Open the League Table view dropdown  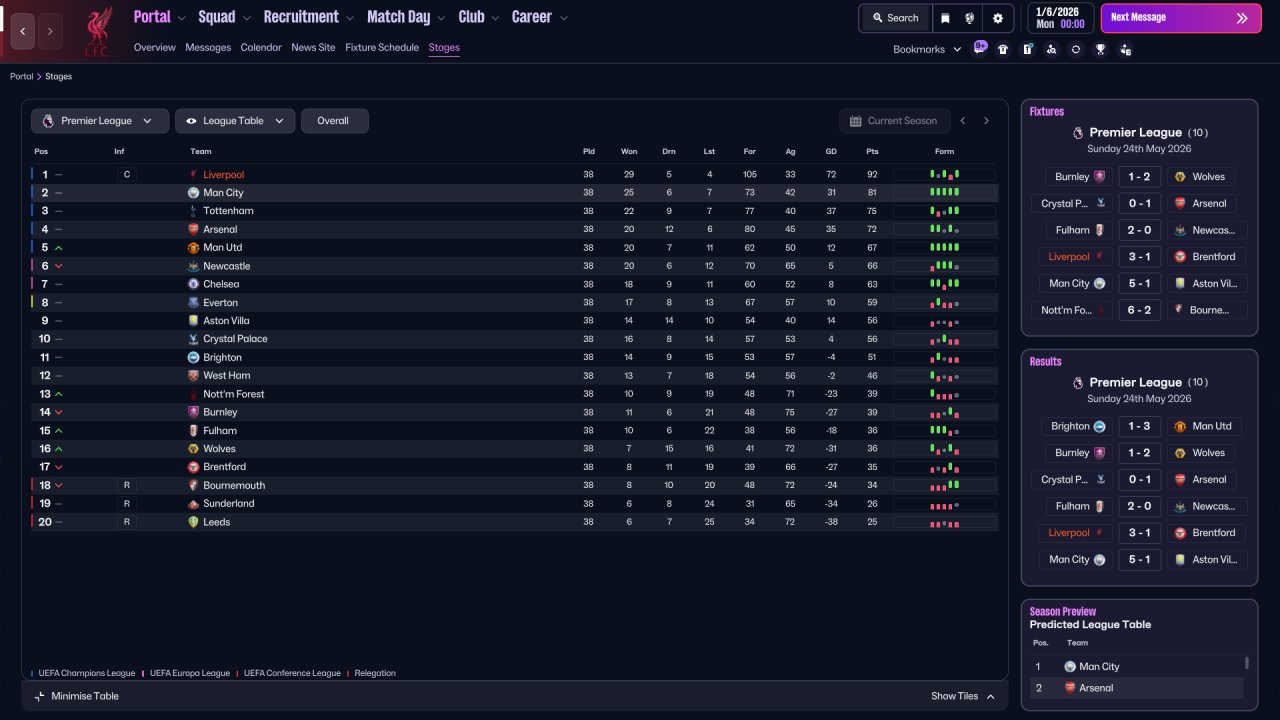click(x=235, y=121)
